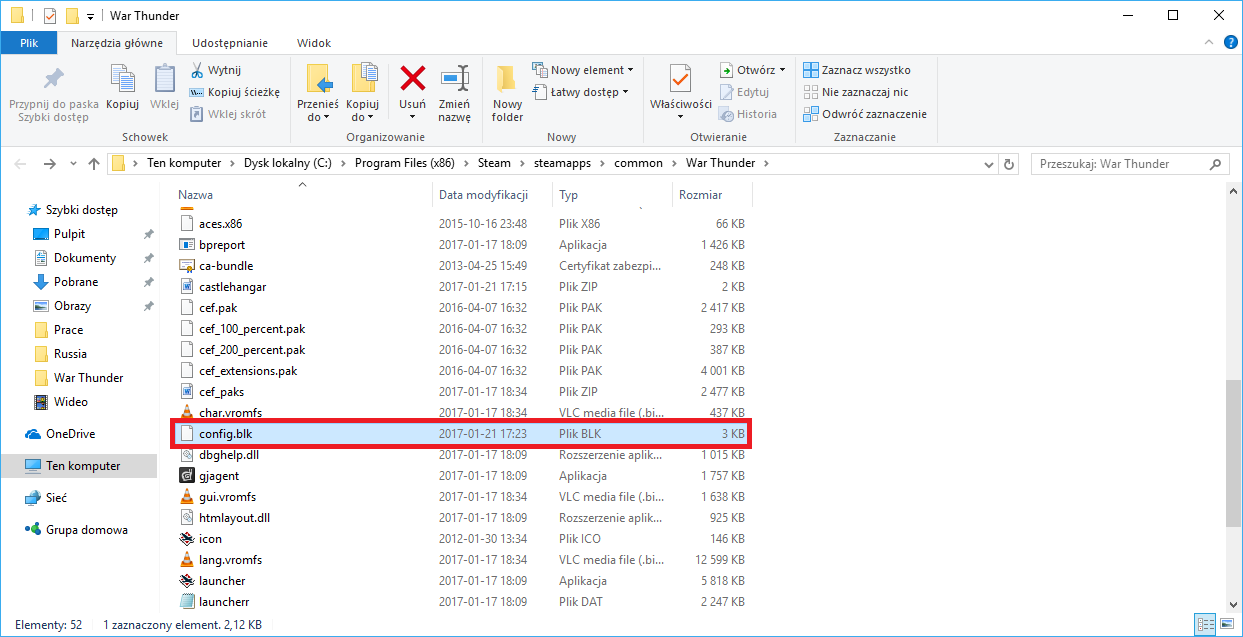Click the Nowy folder icon

coord(507,79)
